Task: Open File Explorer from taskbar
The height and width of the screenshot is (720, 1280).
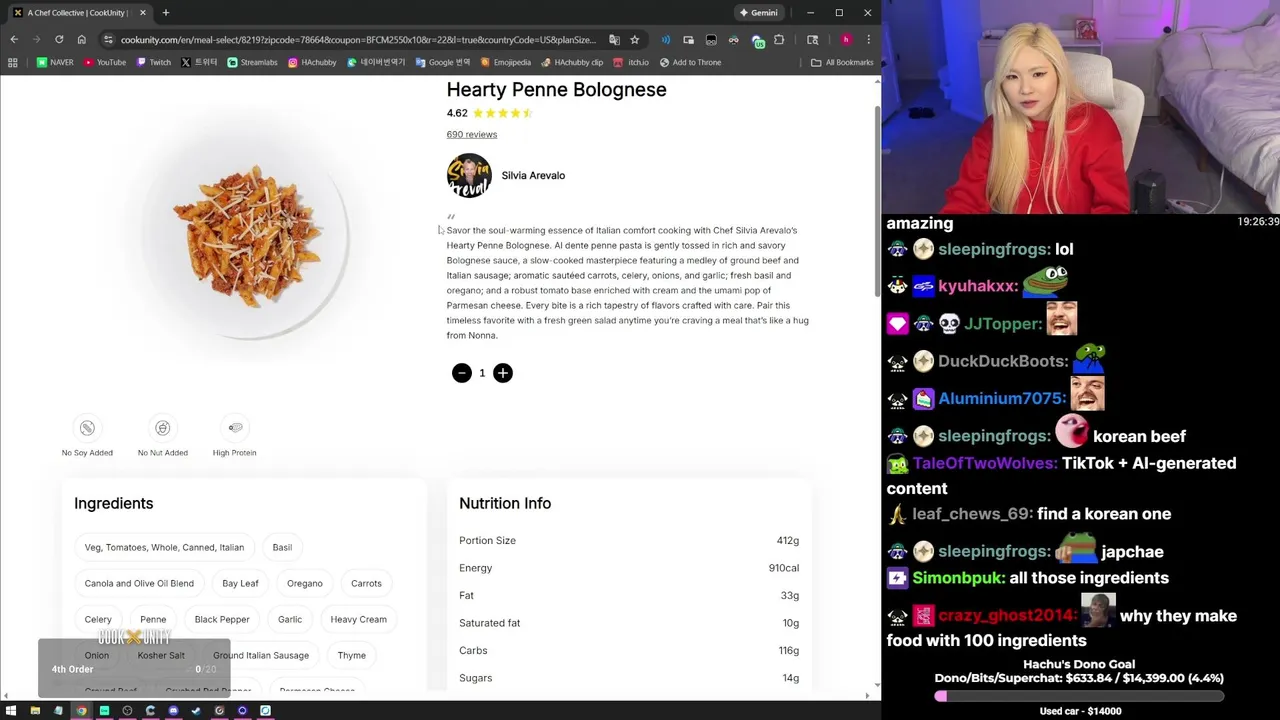Action: [x=35, y=711]
